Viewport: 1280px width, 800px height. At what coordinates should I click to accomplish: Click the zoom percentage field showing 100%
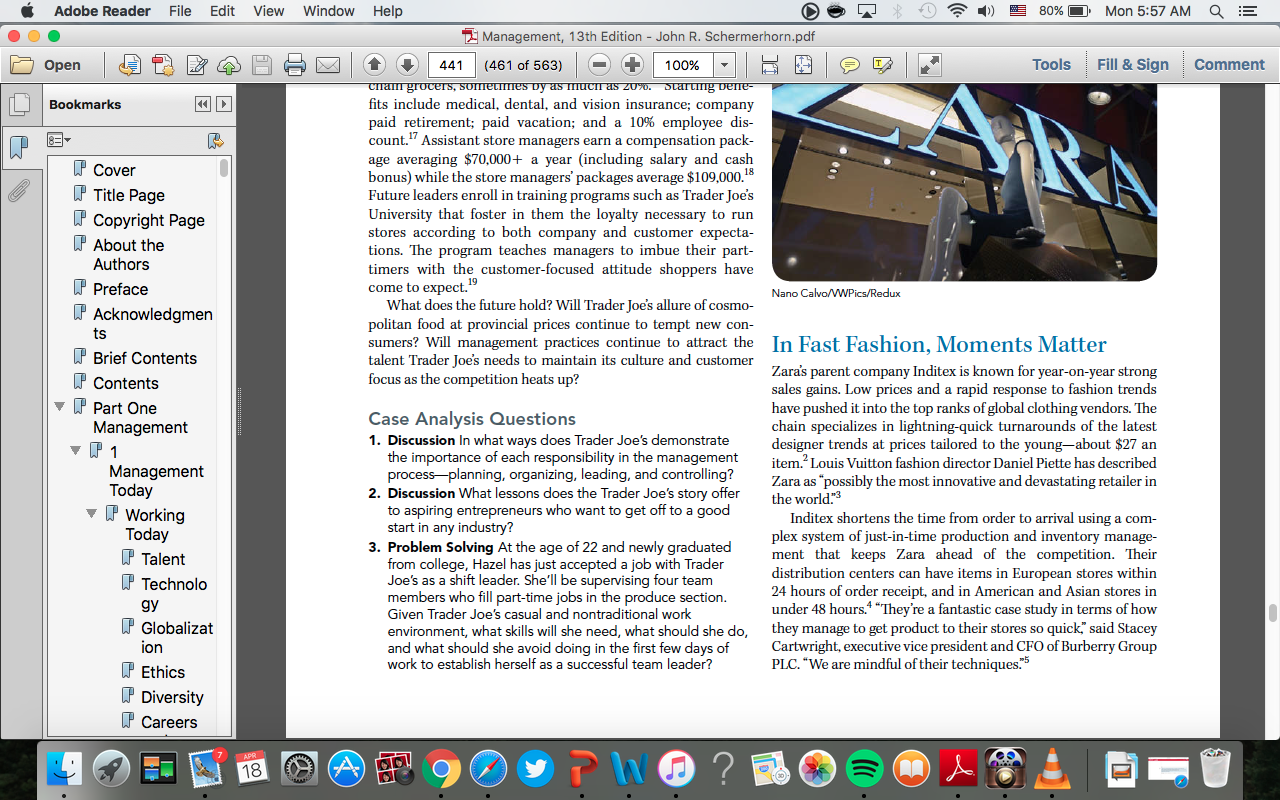coord(683,65)
